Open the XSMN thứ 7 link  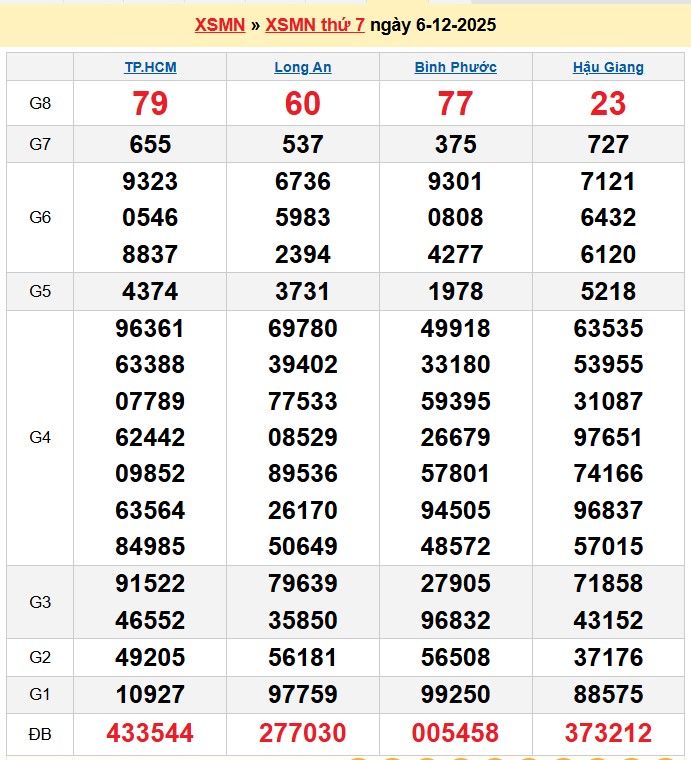tap(314, 25)
